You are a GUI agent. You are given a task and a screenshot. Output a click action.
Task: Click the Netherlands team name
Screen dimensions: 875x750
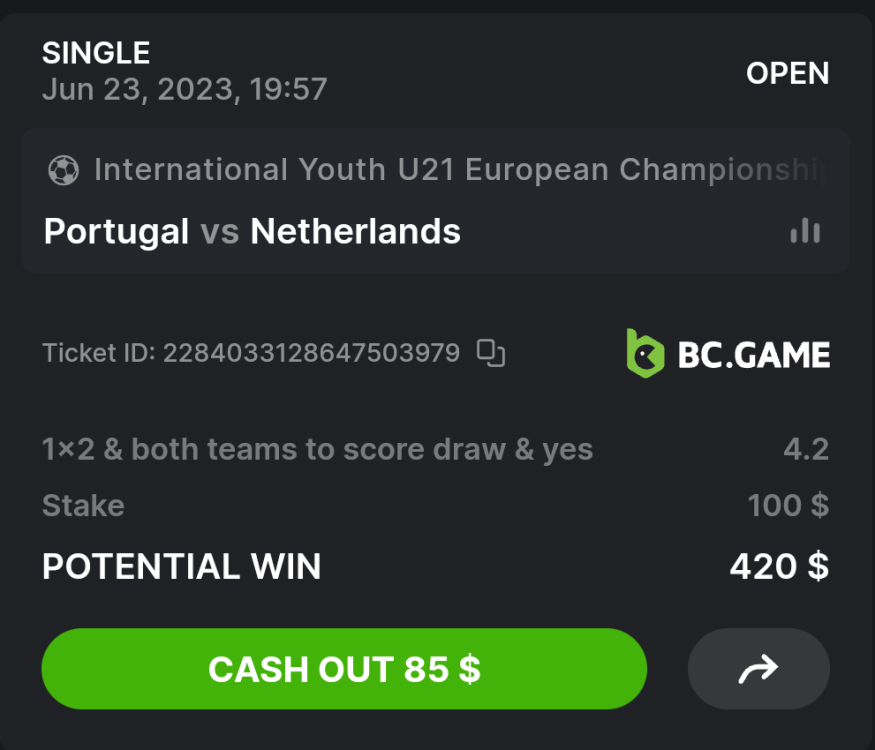pos(355,232)
